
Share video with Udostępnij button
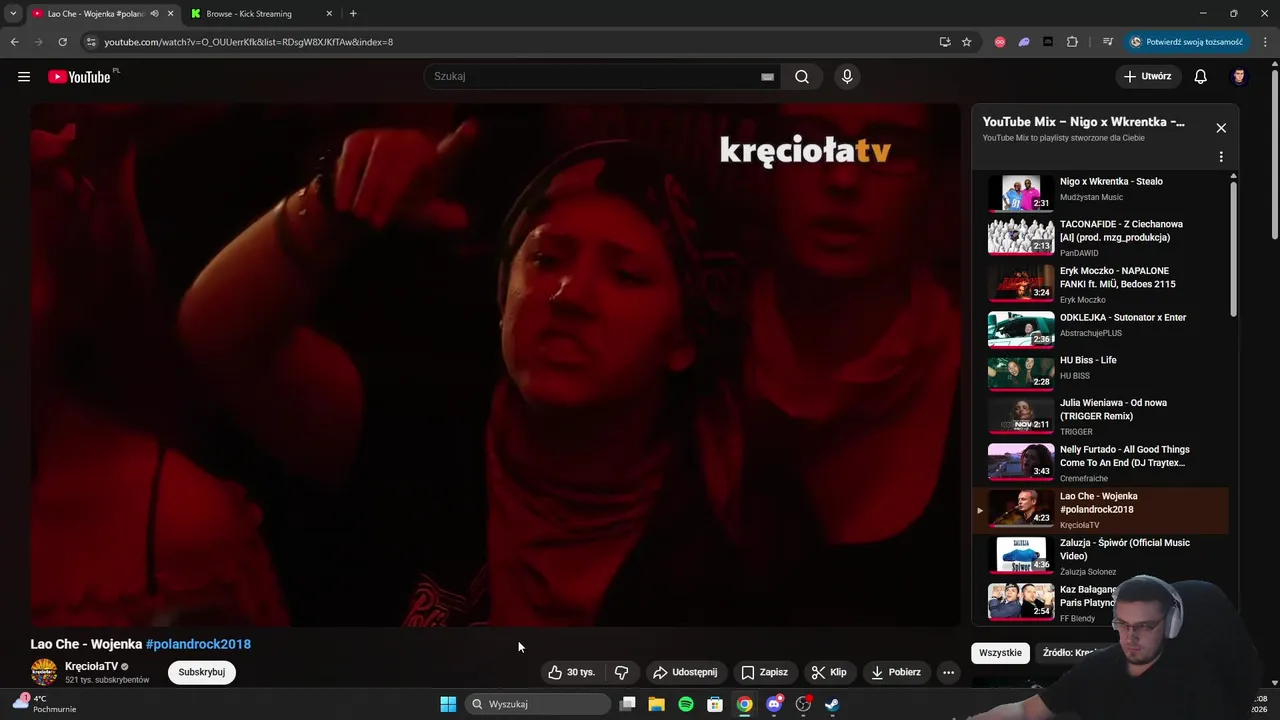pyautogui.click(x=685, y=672)
